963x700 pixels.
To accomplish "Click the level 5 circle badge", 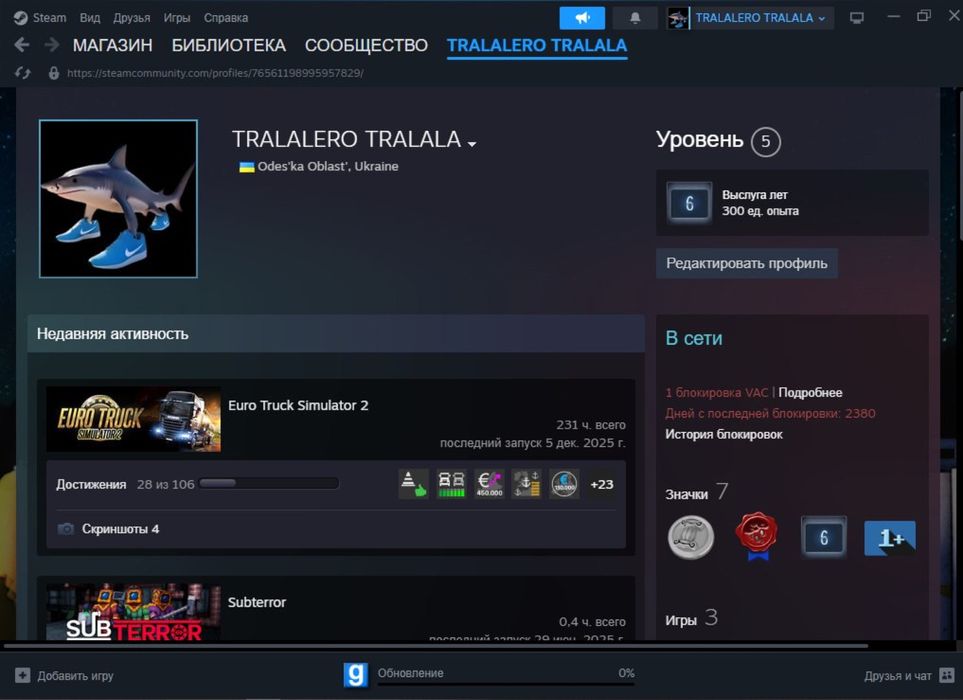I will [765, 141].
